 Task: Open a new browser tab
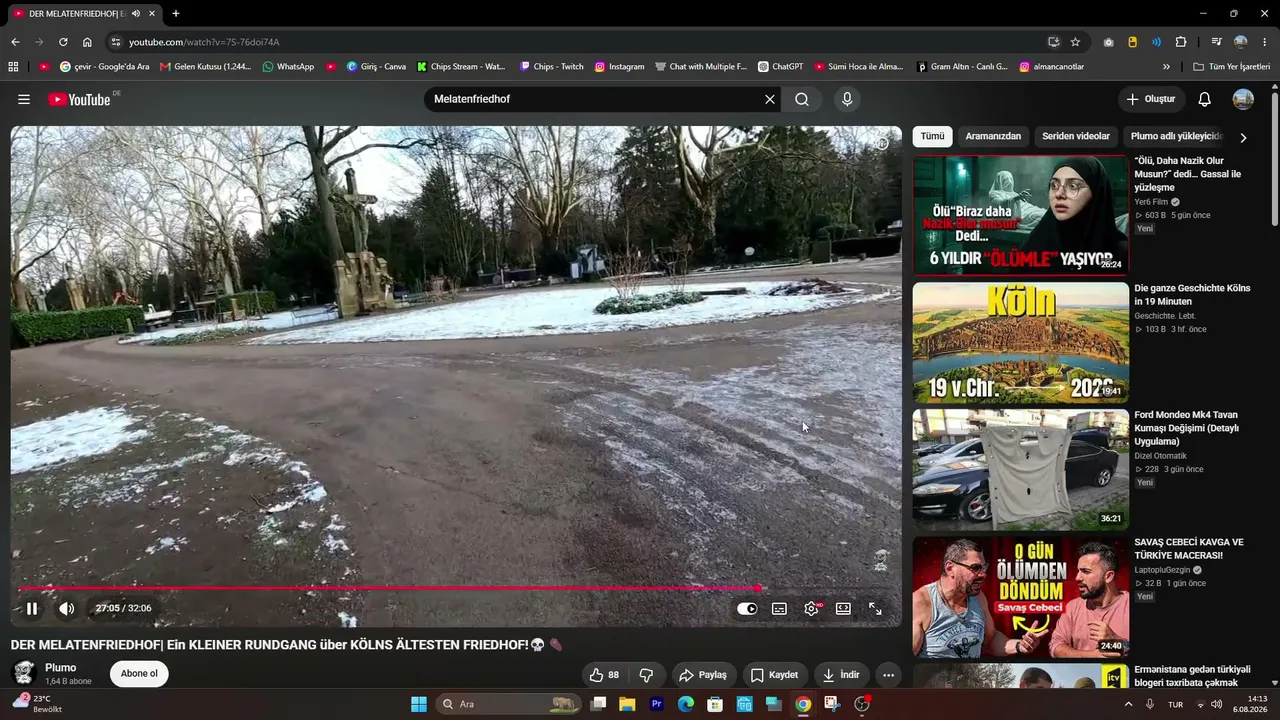(176, 13)
